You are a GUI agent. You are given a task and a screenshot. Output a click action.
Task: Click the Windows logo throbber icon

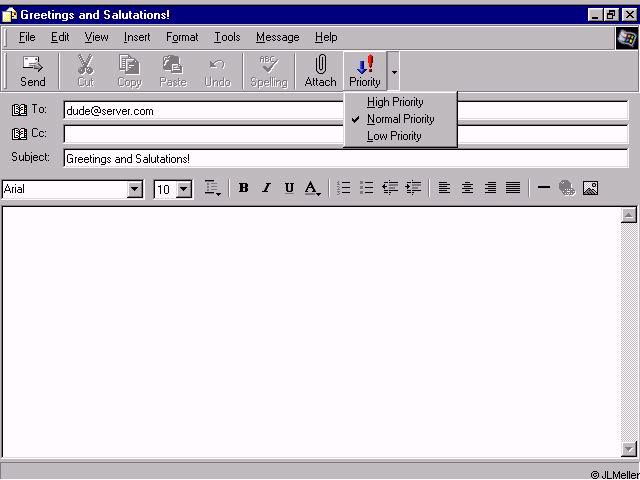[x=627, y=38]
